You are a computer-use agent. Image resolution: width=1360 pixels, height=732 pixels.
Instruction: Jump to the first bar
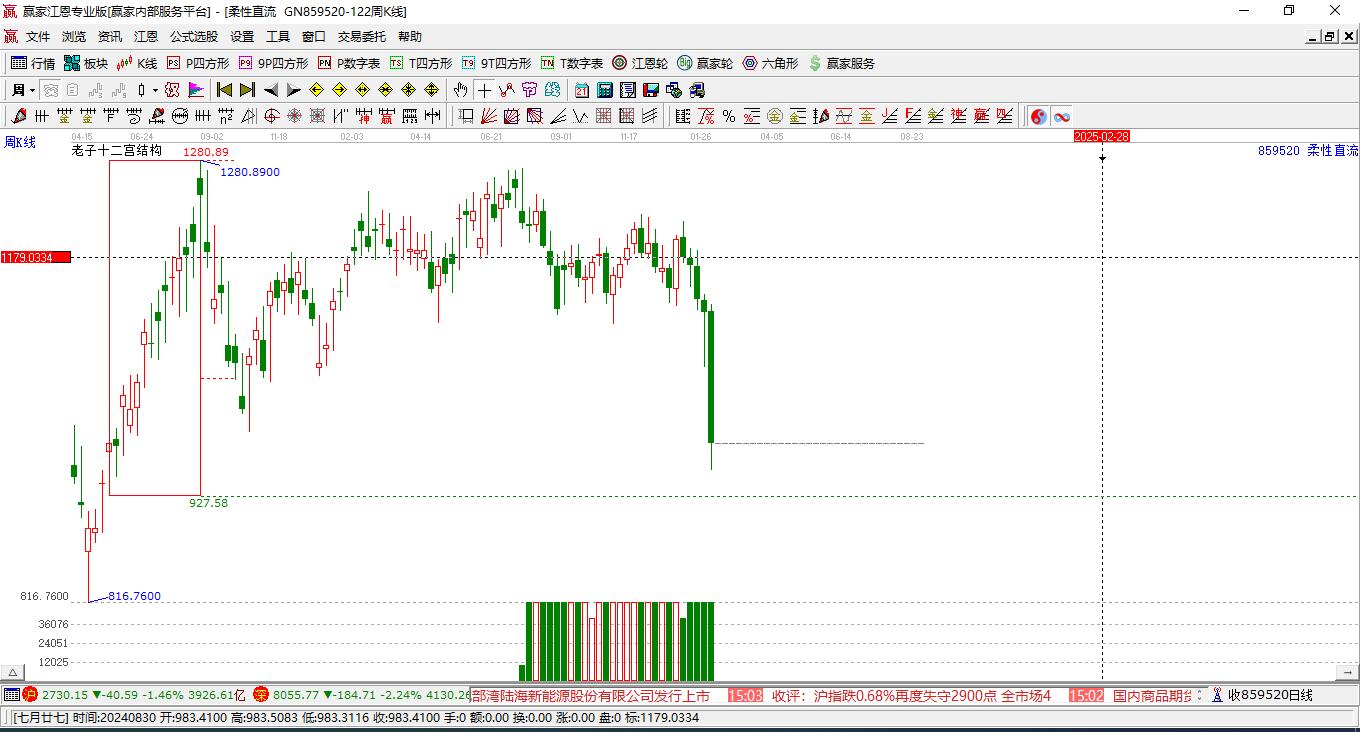coord(224,90)
